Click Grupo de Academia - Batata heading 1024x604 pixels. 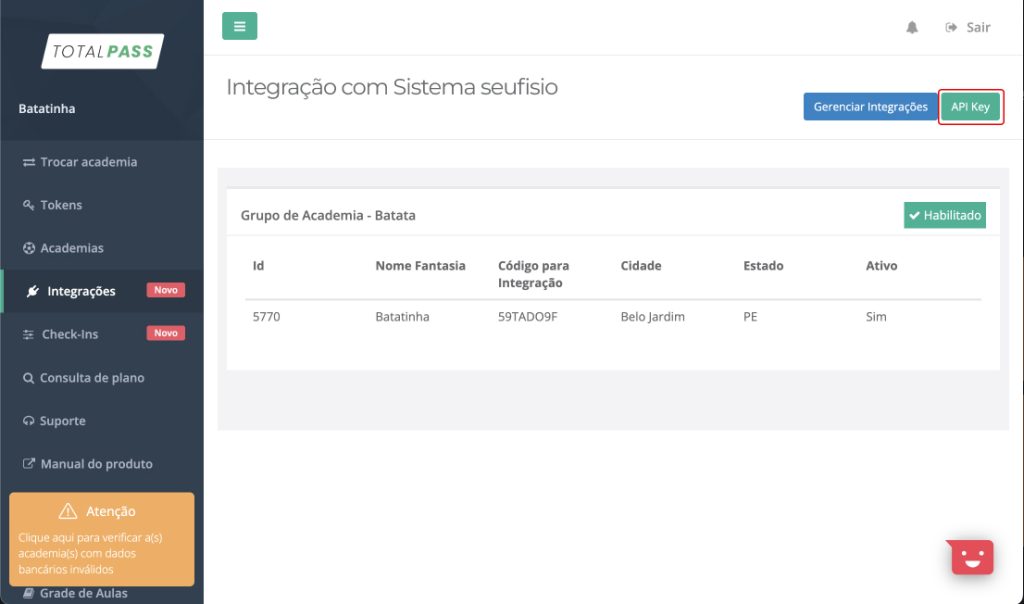[328, 215]
